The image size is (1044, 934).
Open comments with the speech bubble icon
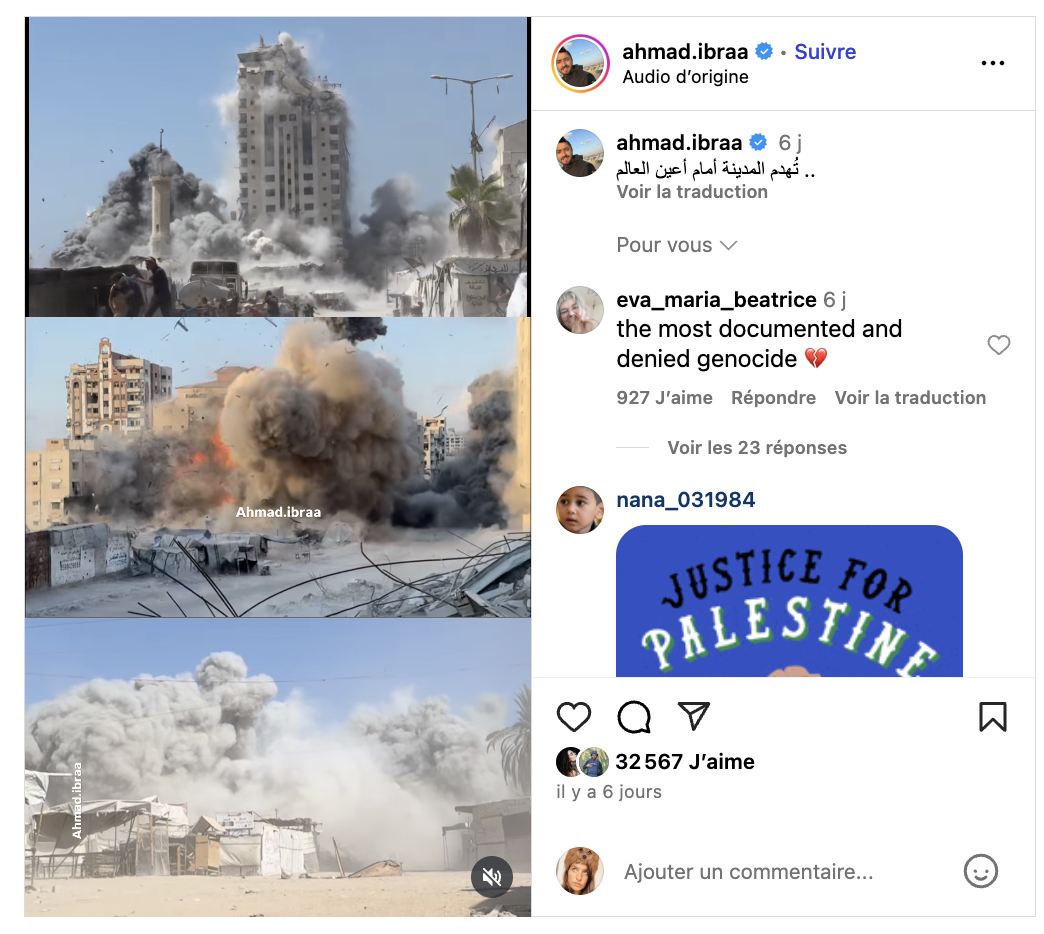[x=634, y=717]
